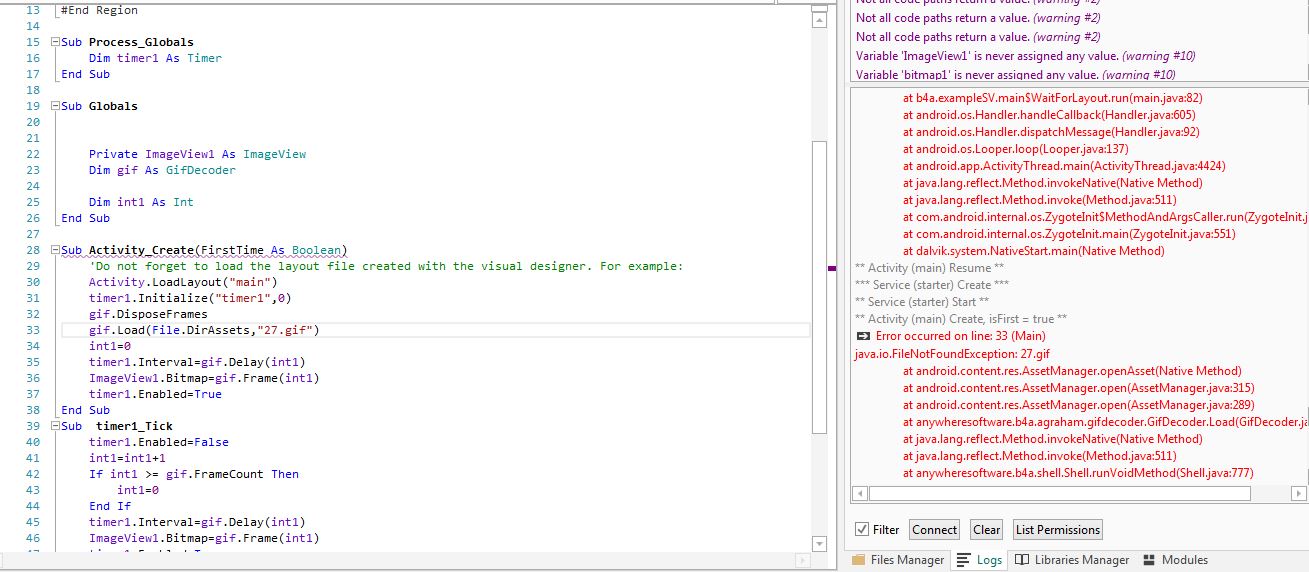The width and height of the screenshot is (1309, 572).
Task: Collapse the Sub timer1_Tick block
Action: pyautogui.click(x=55, y=426)
